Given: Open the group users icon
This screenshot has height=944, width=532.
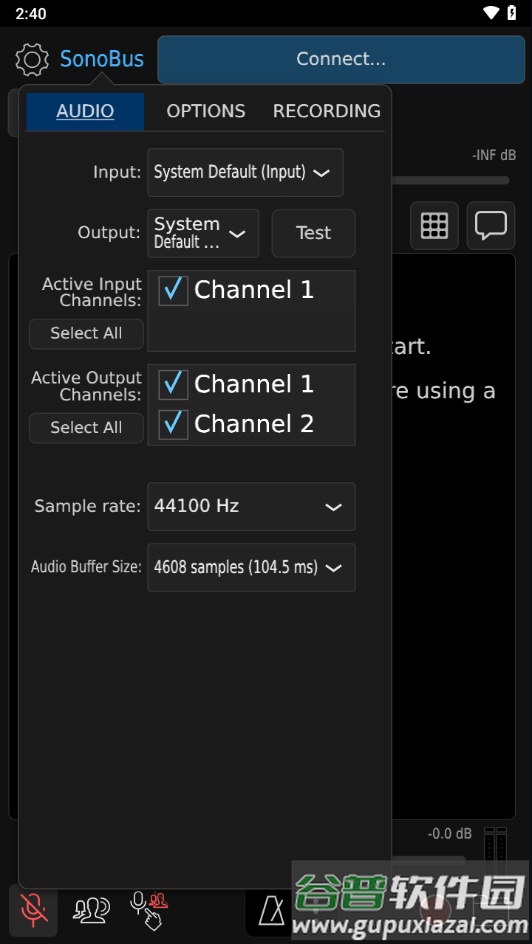Looking at the screenshot, I should [91, 910].
